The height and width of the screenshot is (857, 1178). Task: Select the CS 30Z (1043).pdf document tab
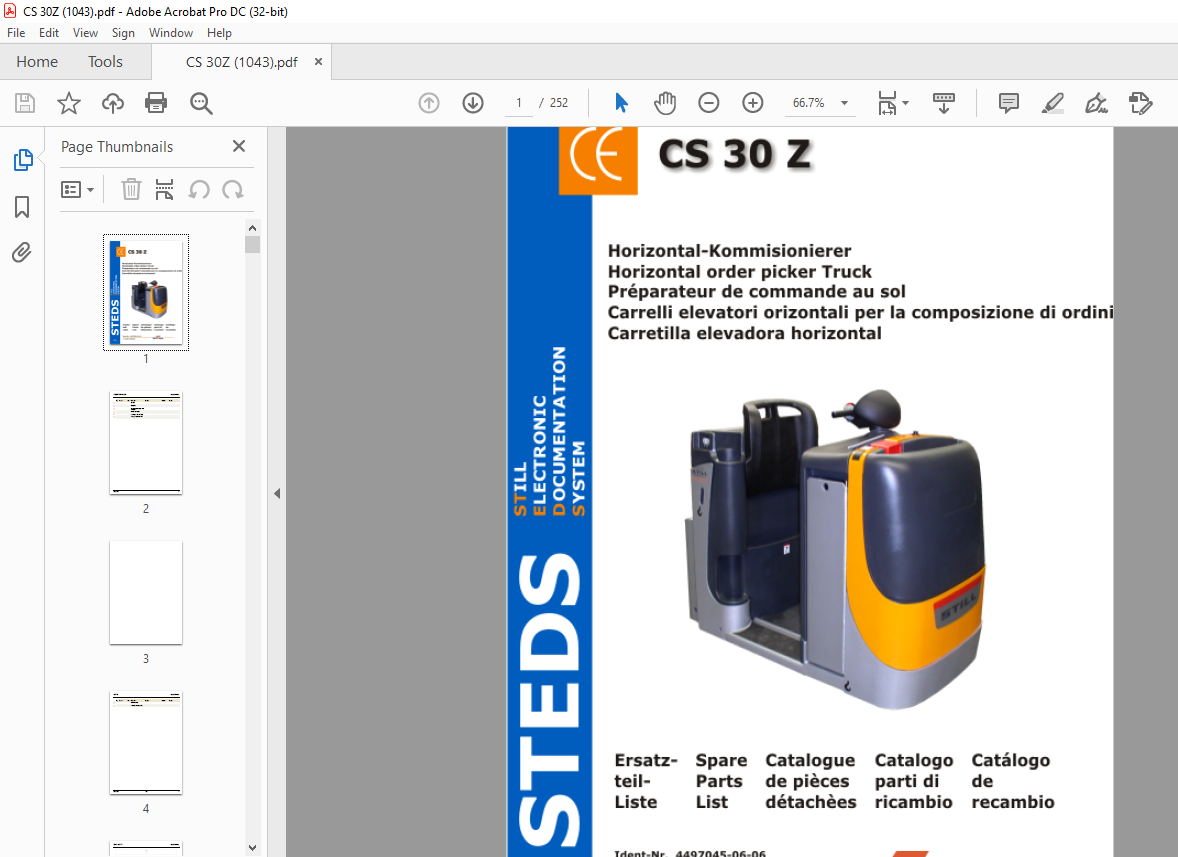(241, 62)
